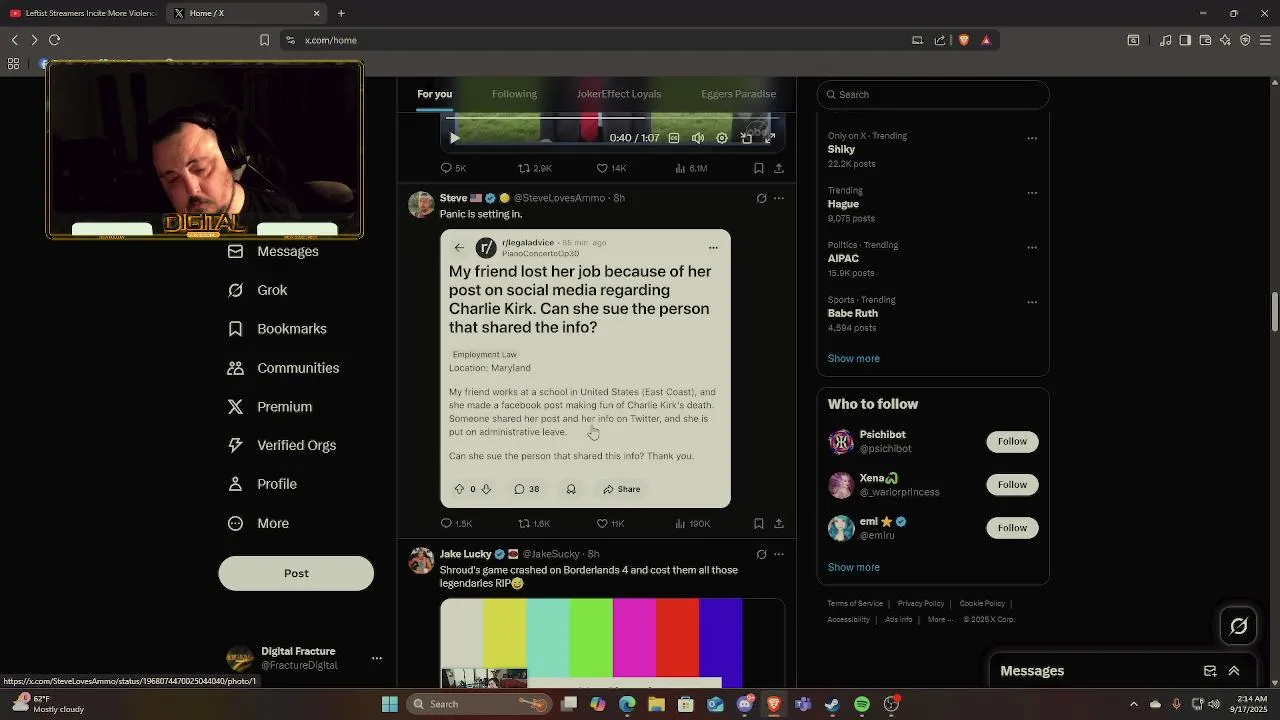Open Jake Lucky's profile avatar
1280x720 pixels.
coord(421,560)
